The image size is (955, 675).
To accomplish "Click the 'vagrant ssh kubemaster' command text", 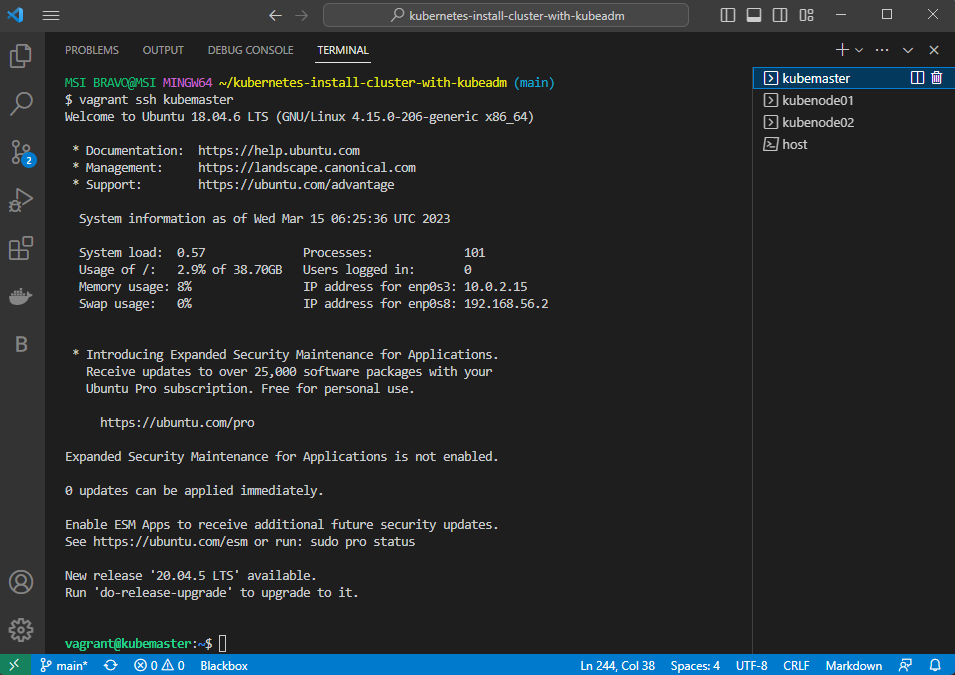I will coord(156,99).
